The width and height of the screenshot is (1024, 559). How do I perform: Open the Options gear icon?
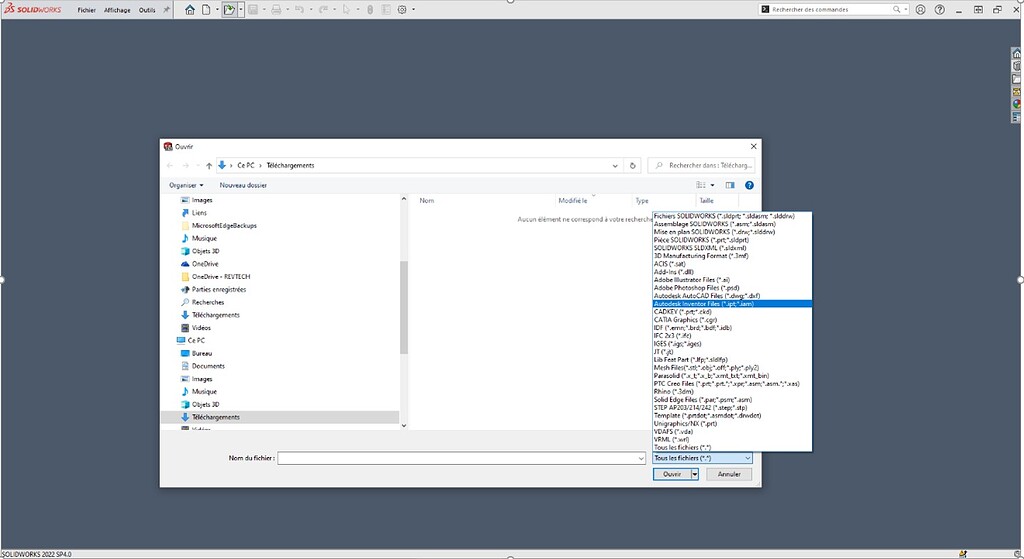click(x=403, y=9)
